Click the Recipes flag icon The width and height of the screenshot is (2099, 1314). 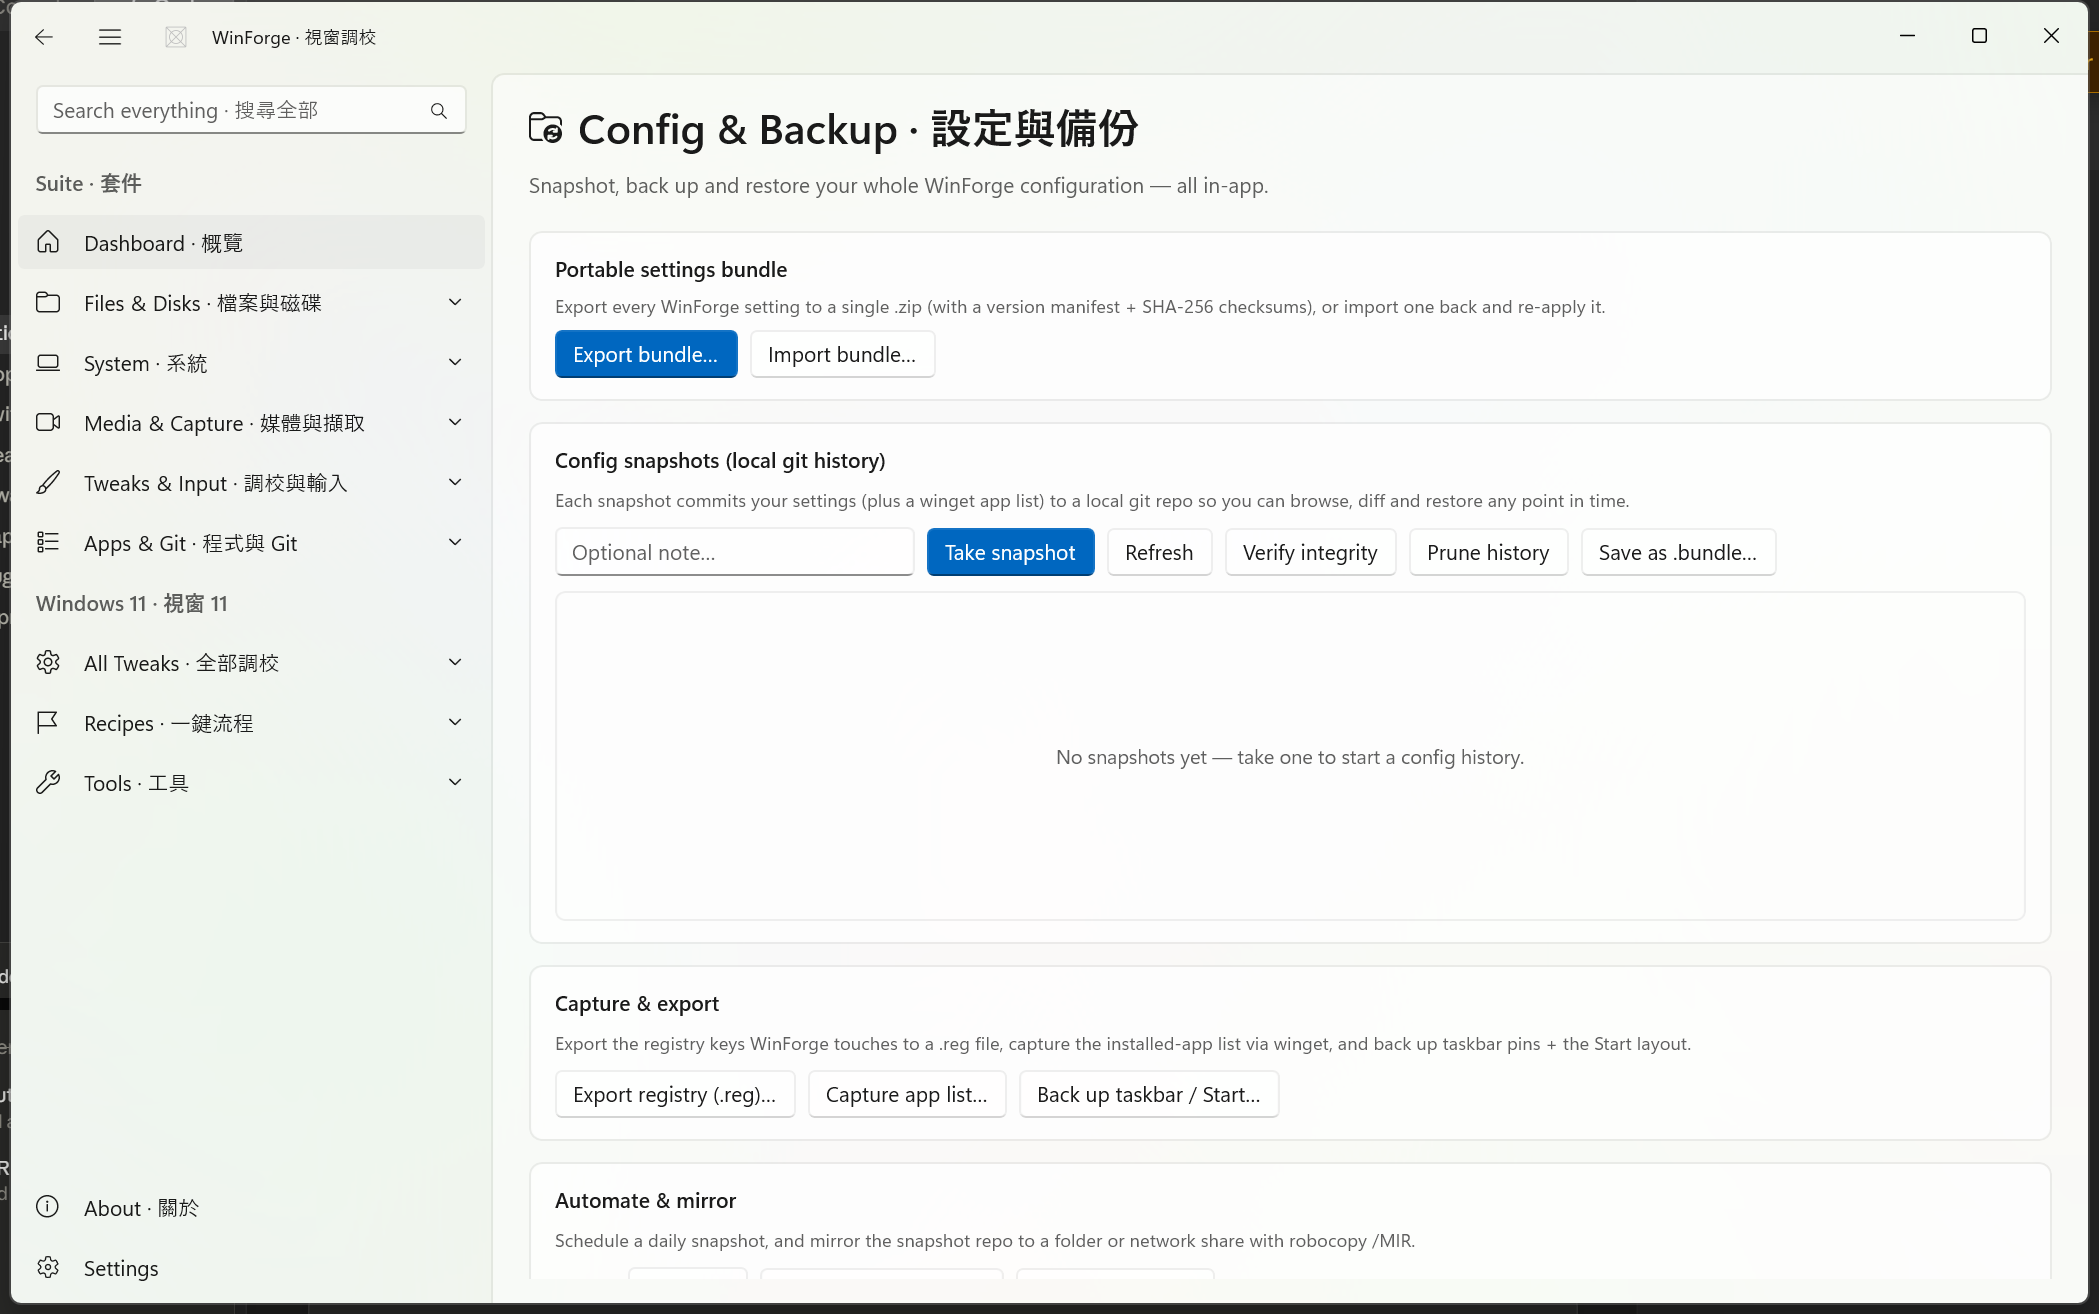pyautogui.click(x=48, y=723)
